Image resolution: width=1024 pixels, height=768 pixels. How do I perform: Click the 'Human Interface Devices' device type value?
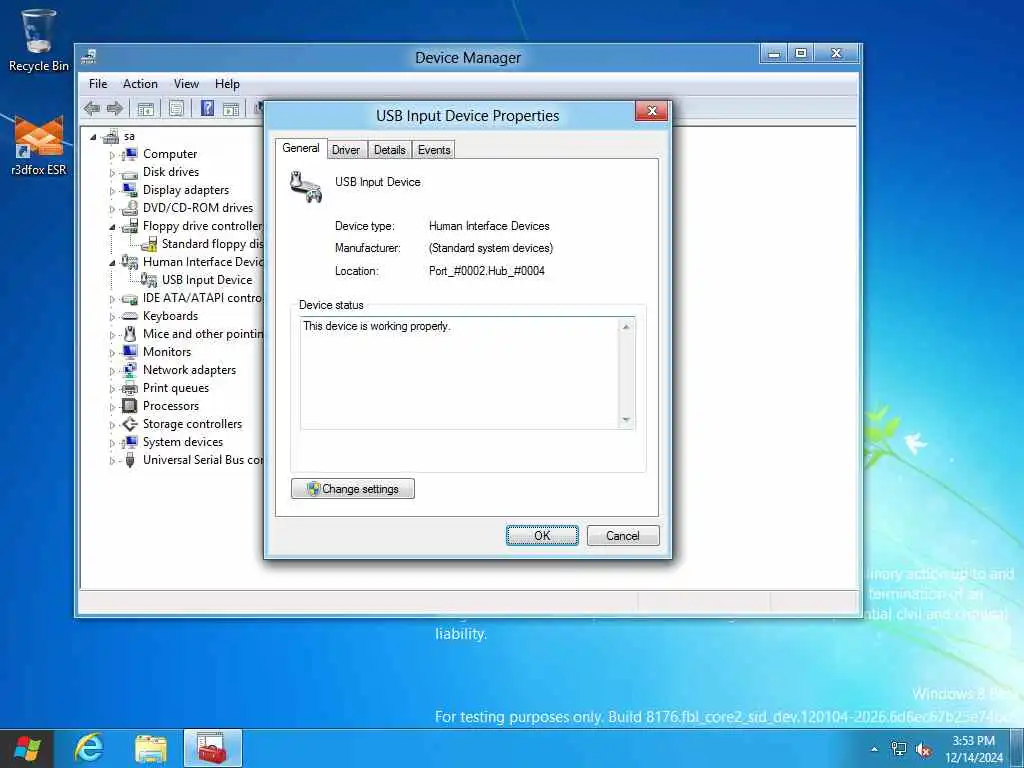pyautogui.click(x=489, y=226)
